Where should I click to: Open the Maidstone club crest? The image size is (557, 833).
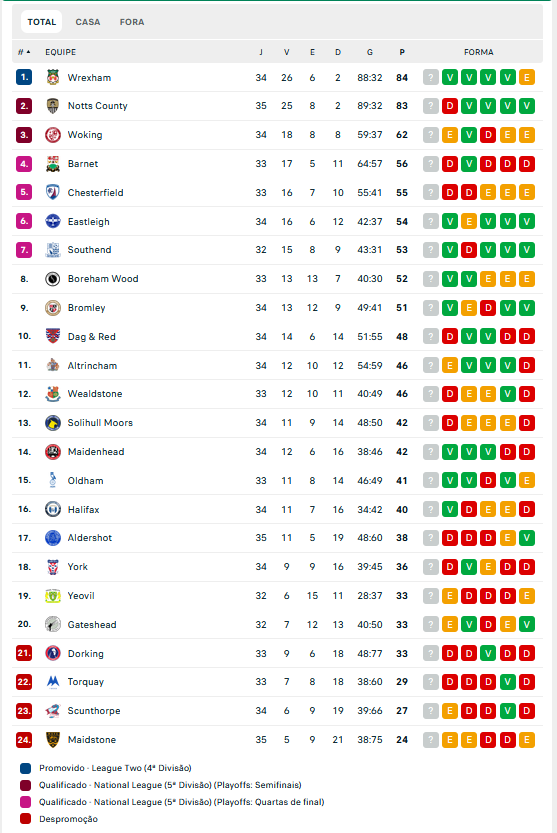[x=53, y=740]
